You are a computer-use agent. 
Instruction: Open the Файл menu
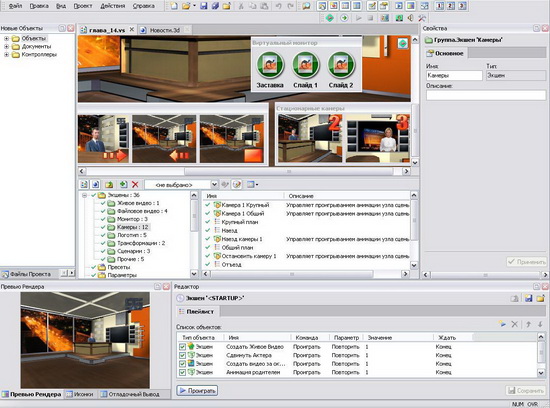15,6
